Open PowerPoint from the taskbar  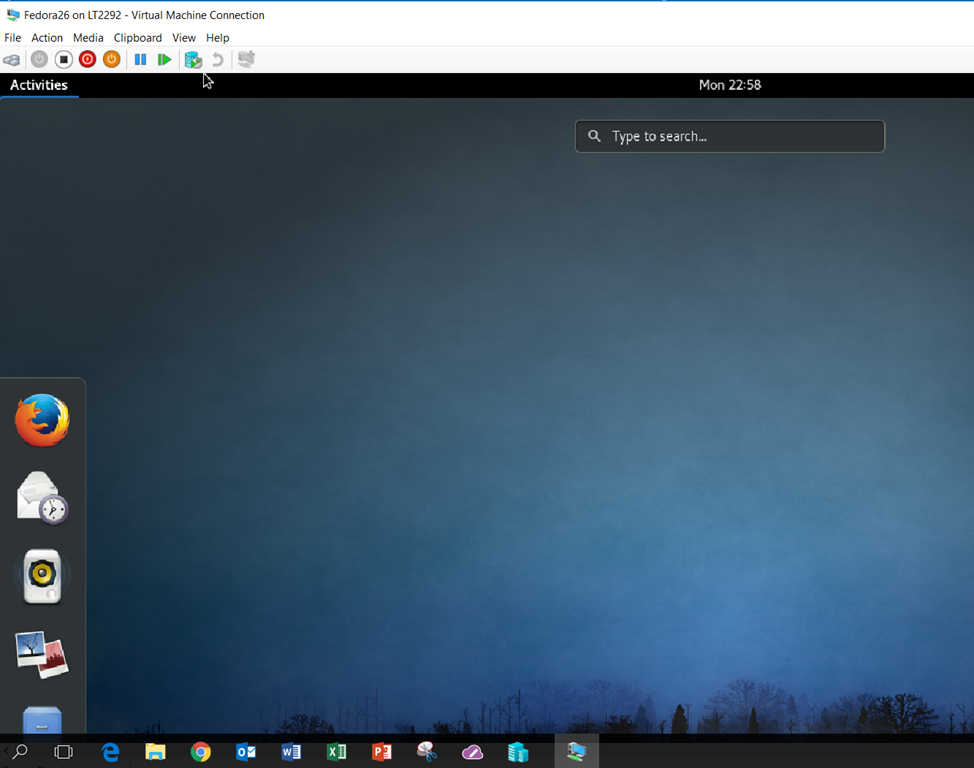pos(381,752)
